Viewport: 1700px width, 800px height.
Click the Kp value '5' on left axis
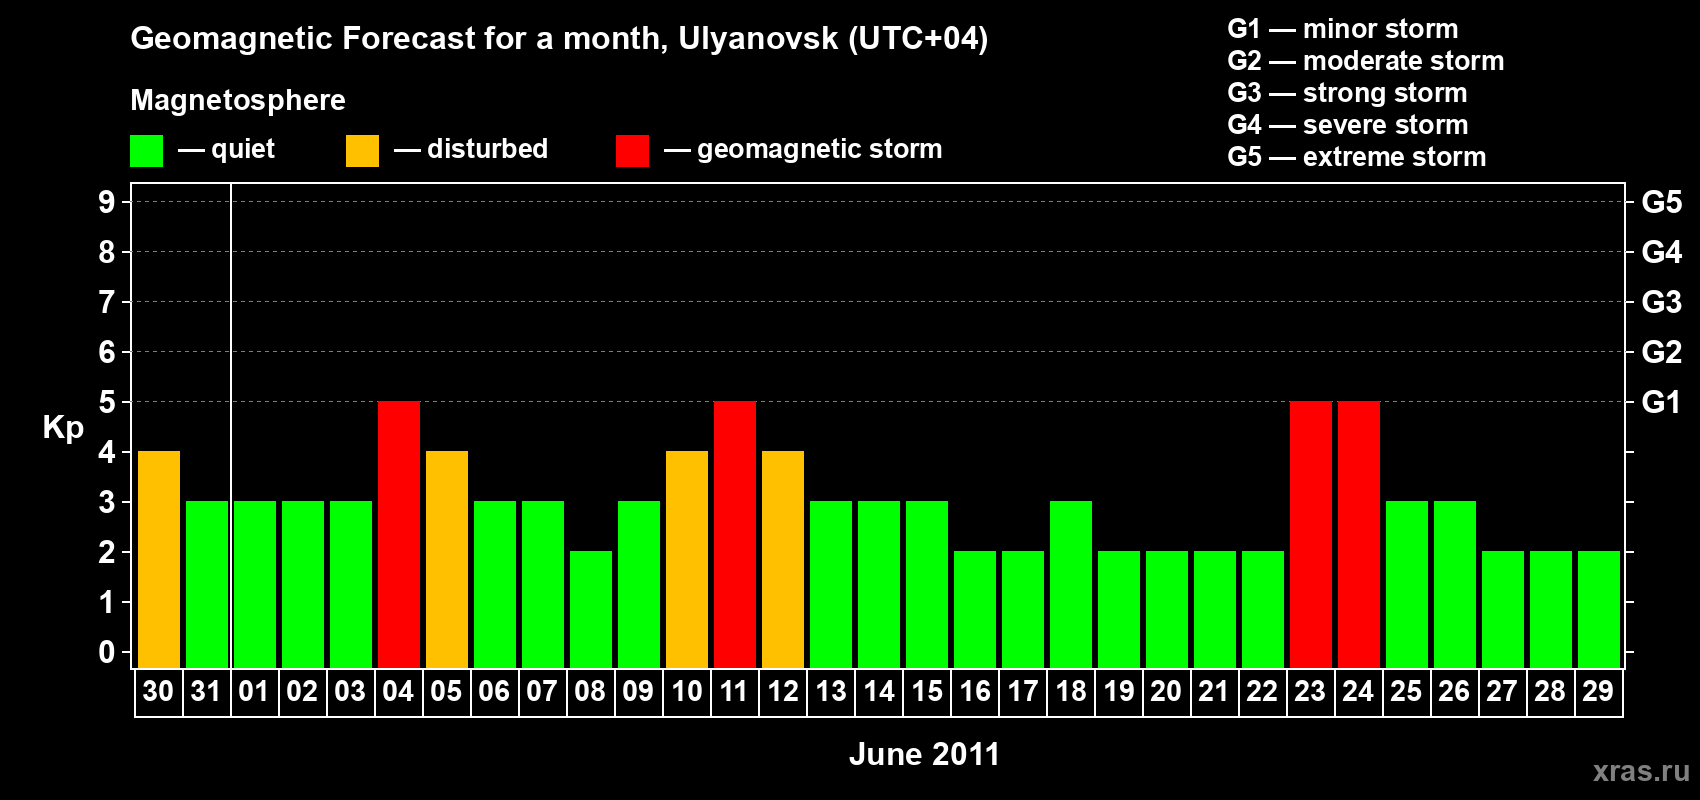[x=107, y=402]
